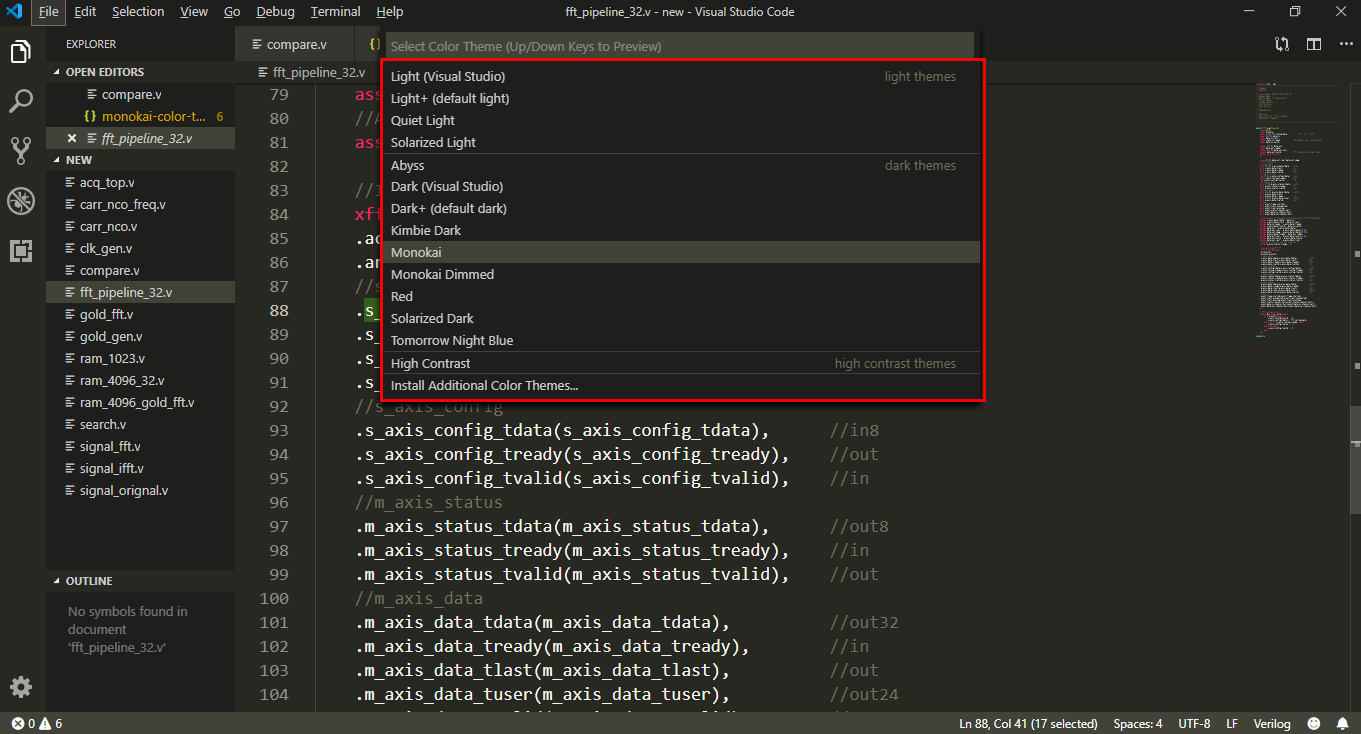1361x734 pixels.
Task: Open acq_top.v in the explorer
Action: point(140,182)
